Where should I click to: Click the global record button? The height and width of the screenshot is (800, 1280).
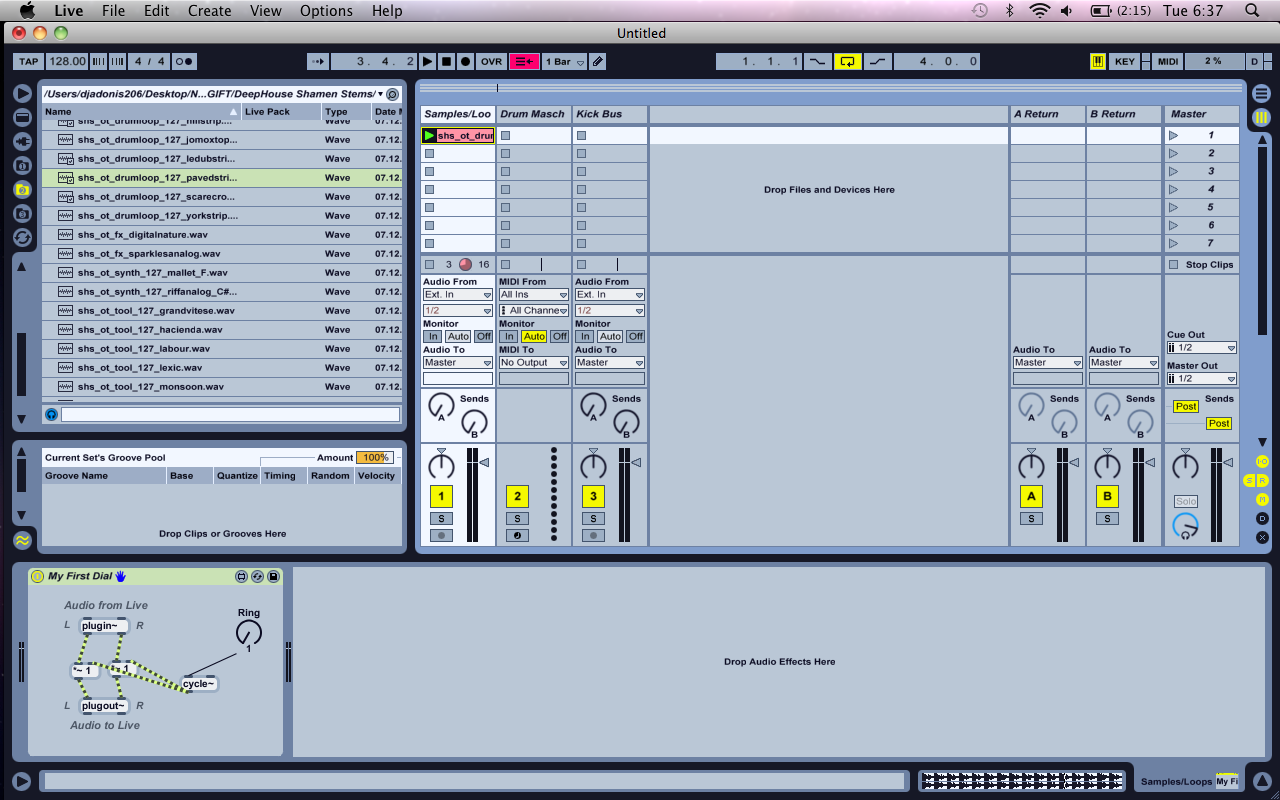tap(465, 61)
